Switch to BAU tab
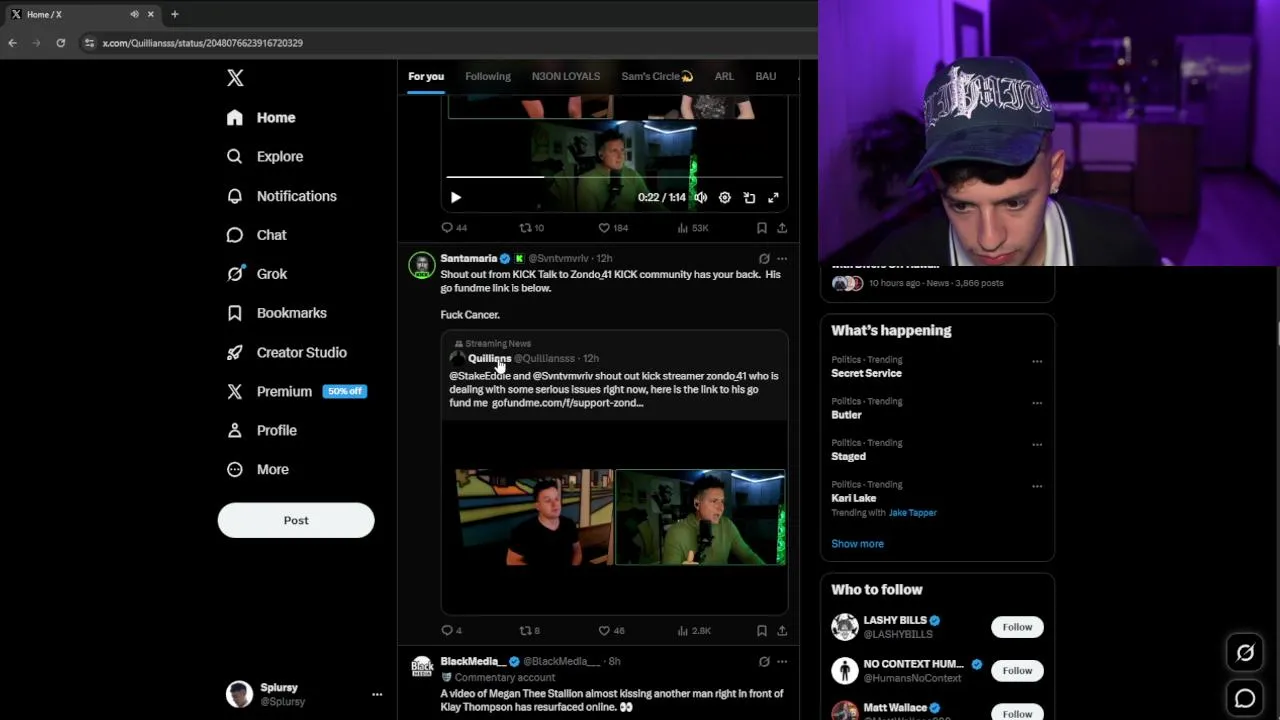 pyautogui.click(x=766, y=76)
